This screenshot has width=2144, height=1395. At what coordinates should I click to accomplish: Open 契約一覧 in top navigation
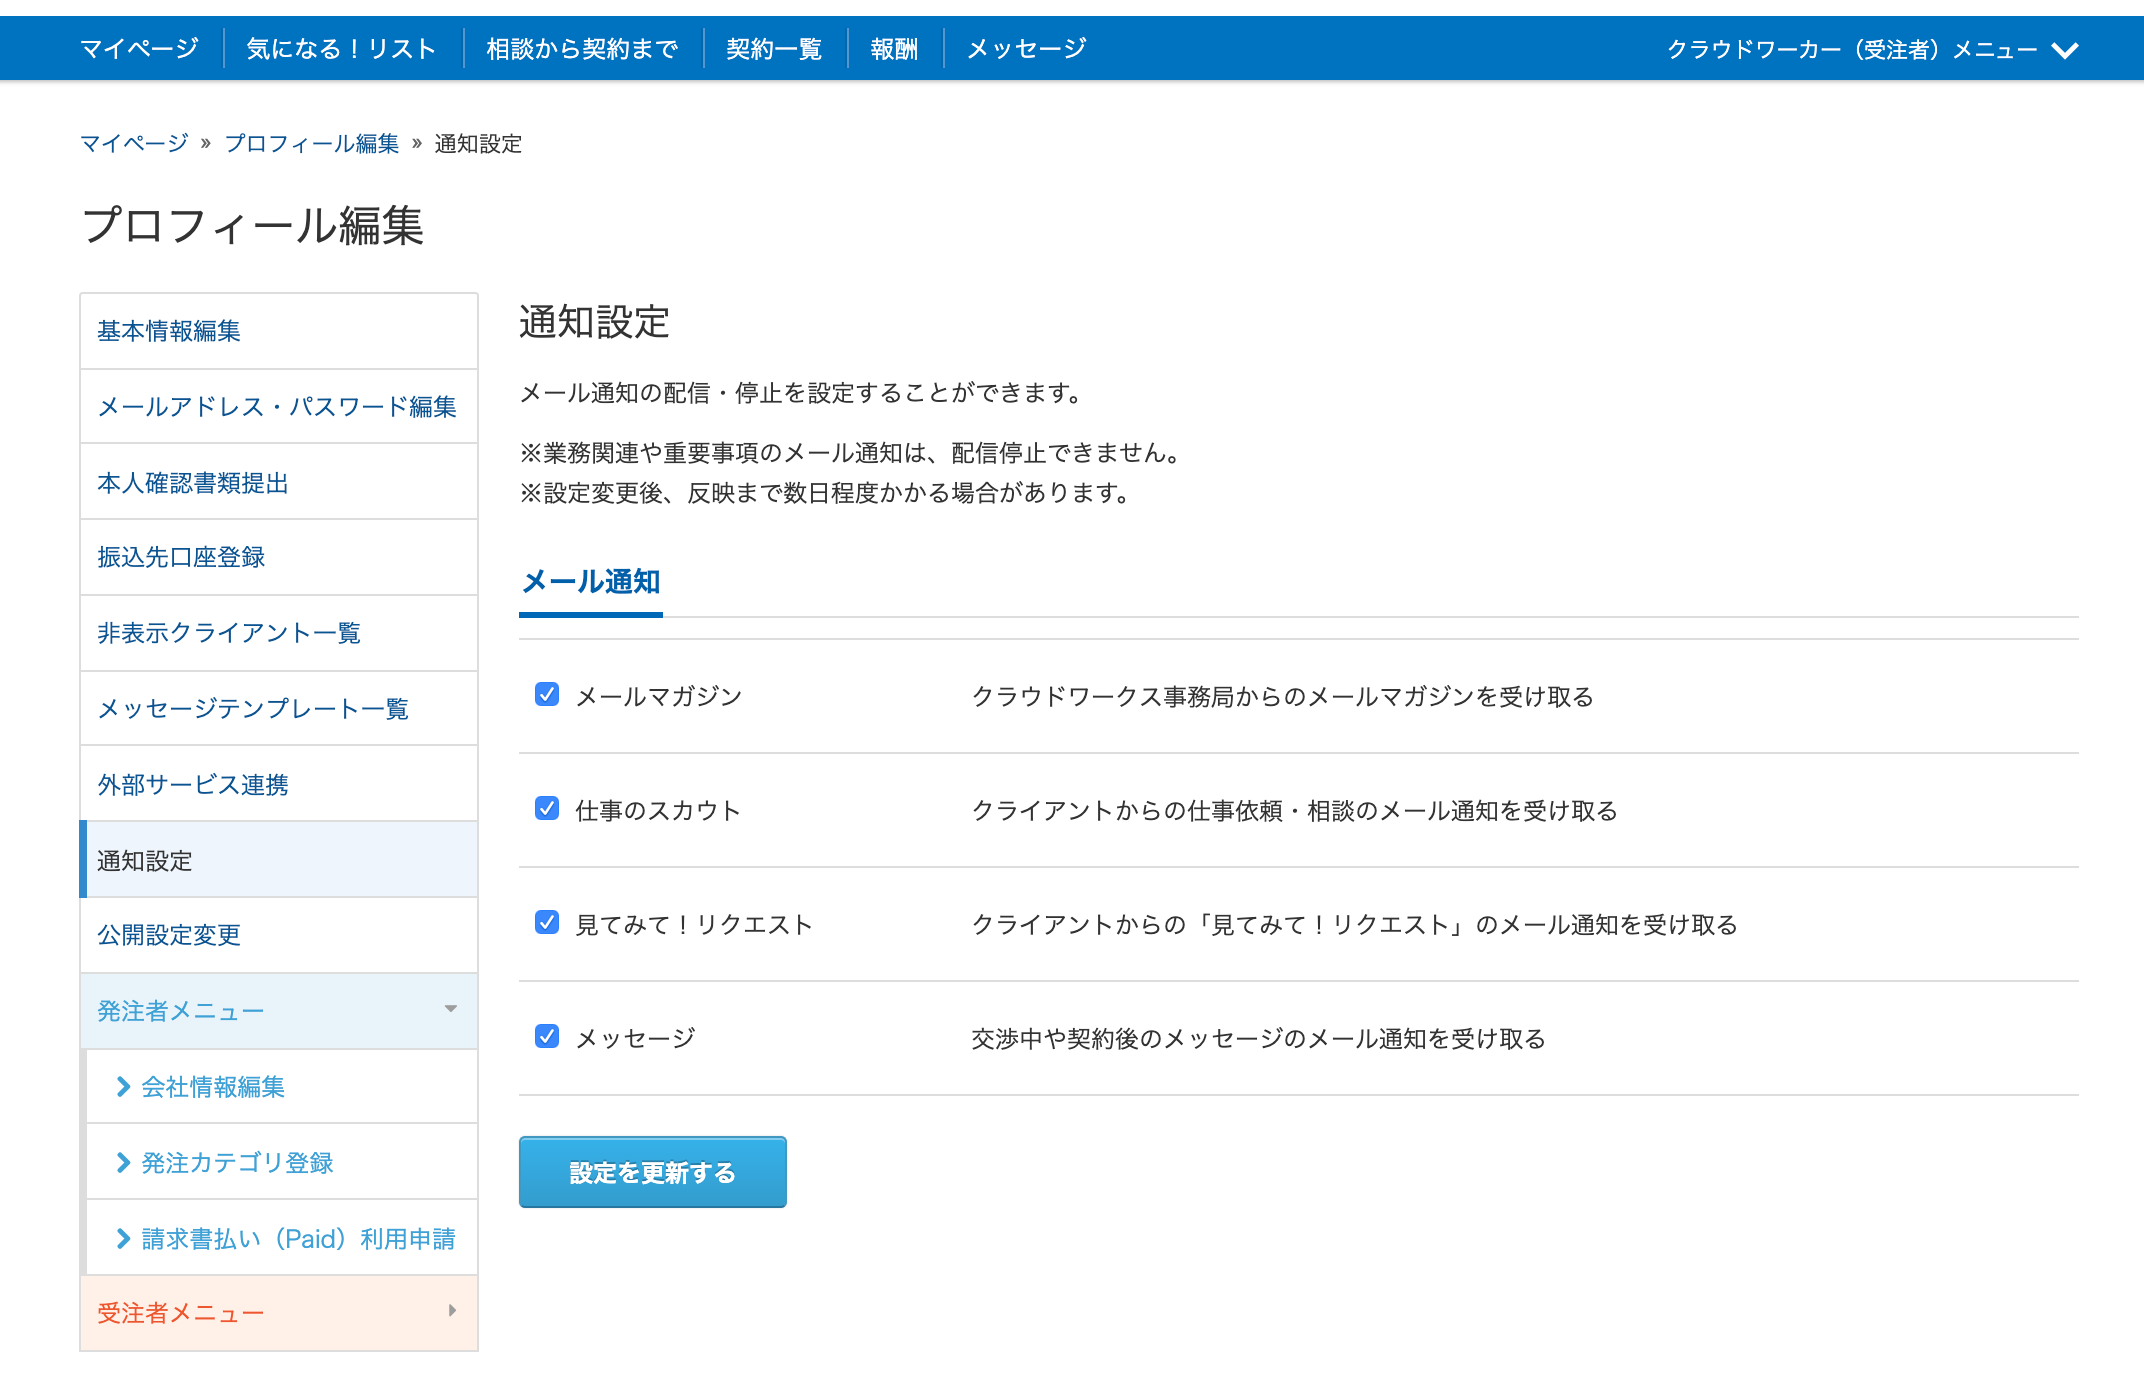[774, 49]
